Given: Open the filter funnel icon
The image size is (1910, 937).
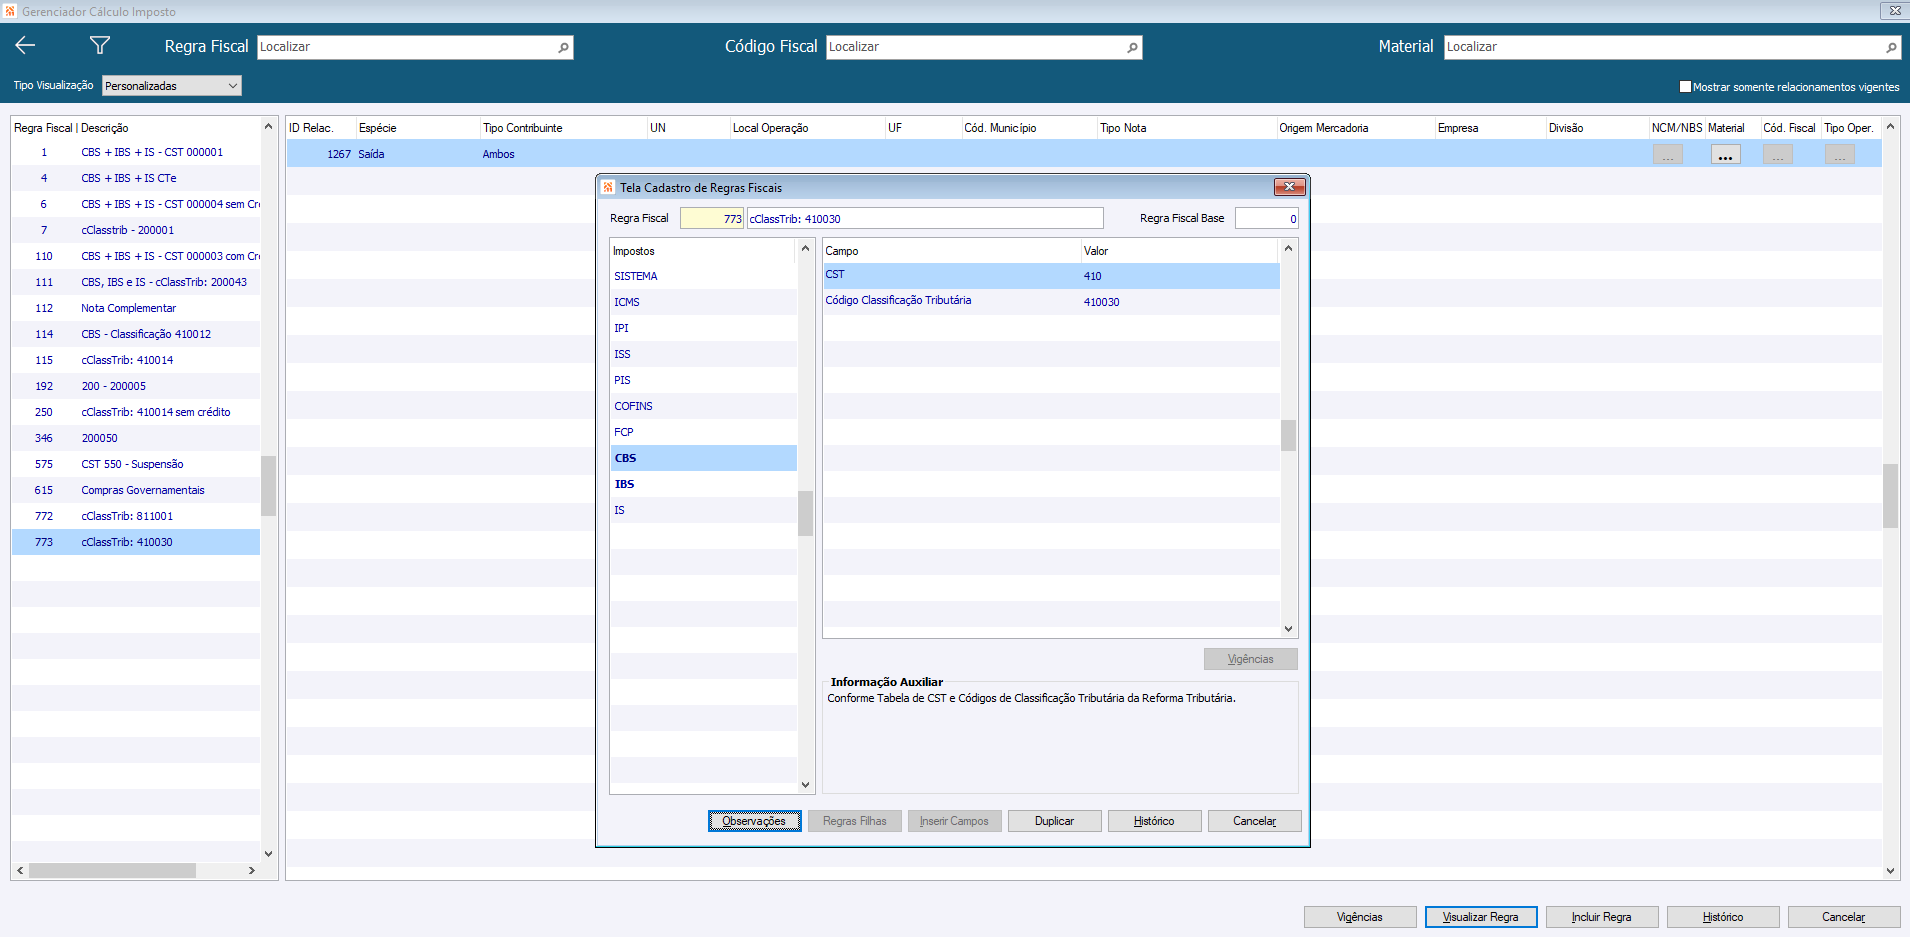Looking at the screenshot, I should click(100, 45).
